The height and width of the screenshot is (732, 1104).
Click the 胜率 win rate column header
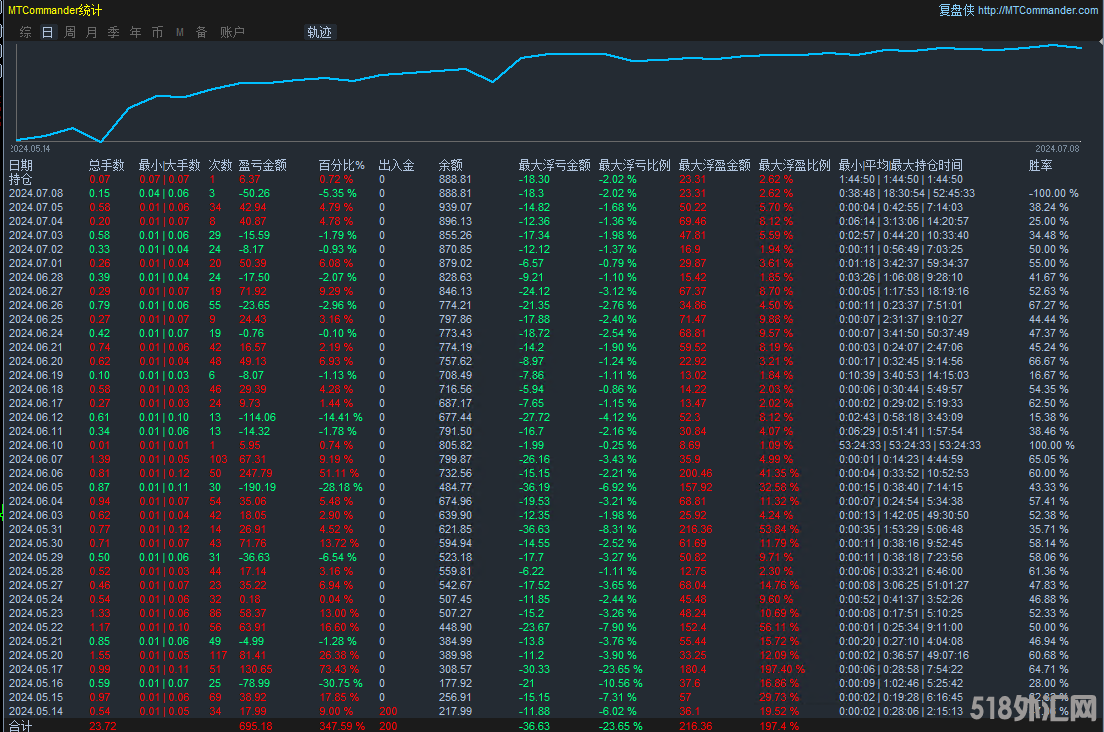[1040, 165]
